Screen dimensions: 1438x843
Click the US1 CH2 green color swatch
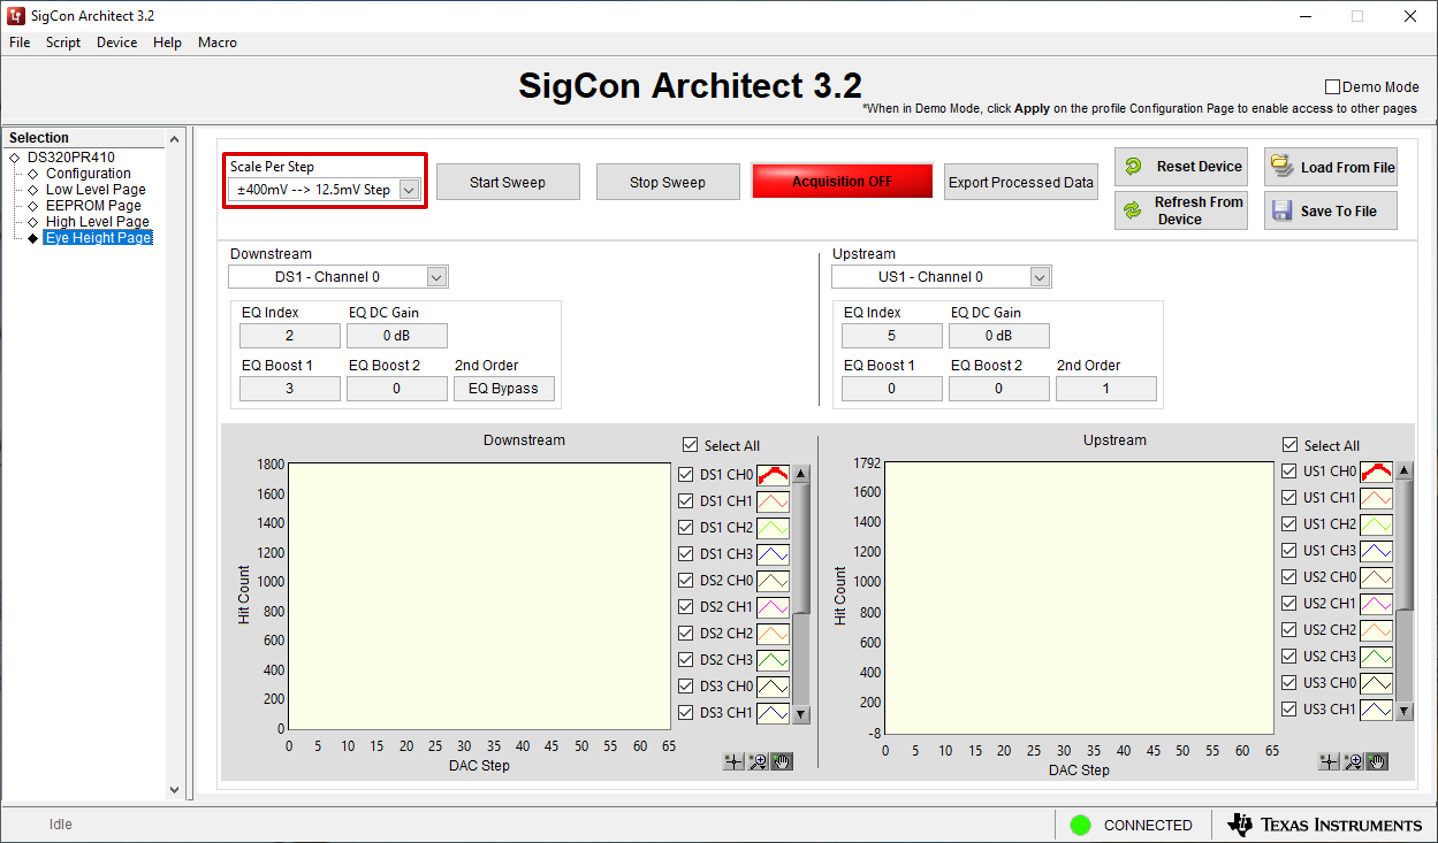1377,524
